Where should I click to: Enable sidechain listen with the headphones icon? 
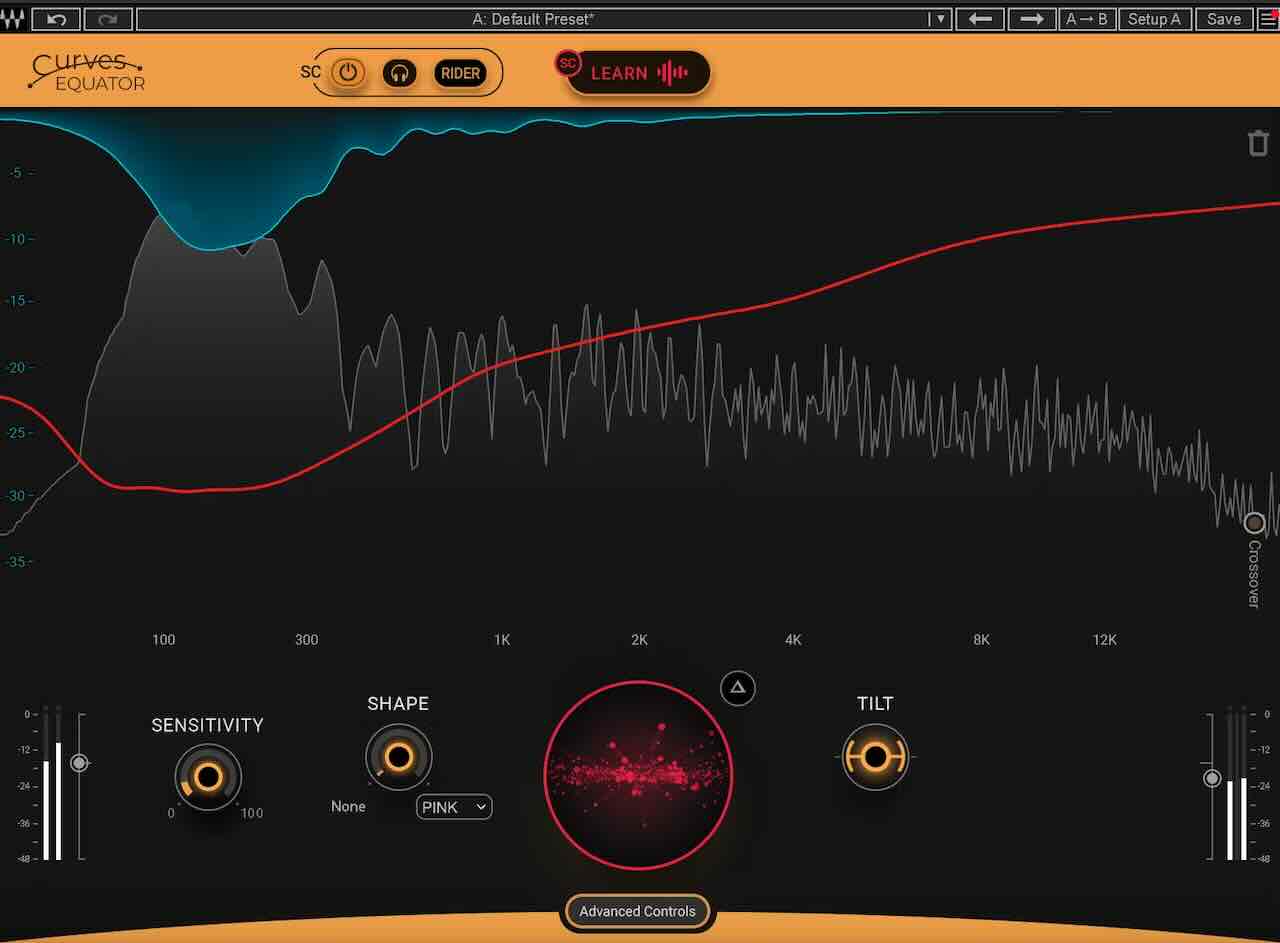[400, 73]
